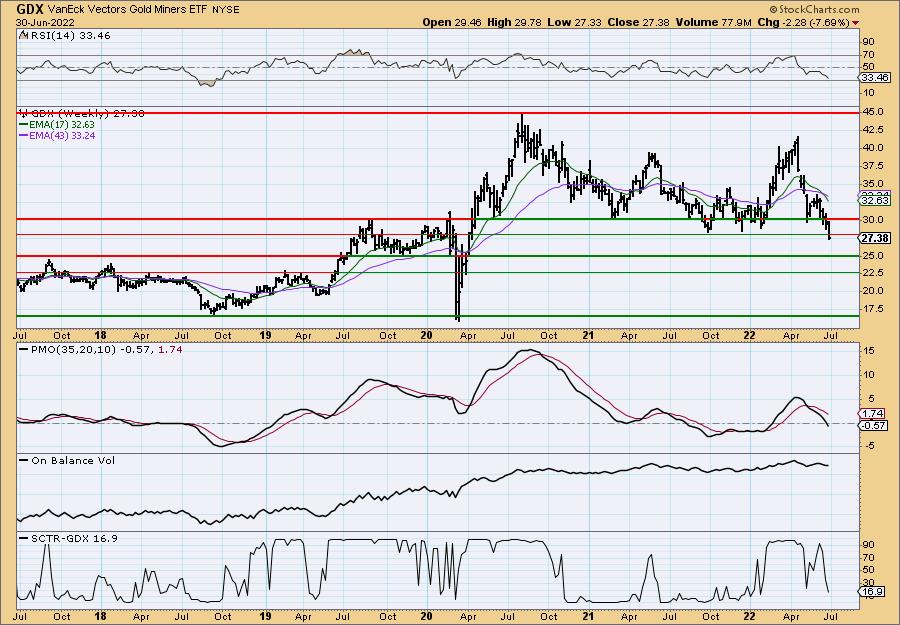This screenshot has width=900, height=625.
Task: Open the StockCharts.com watermark link
Action: 814,9
